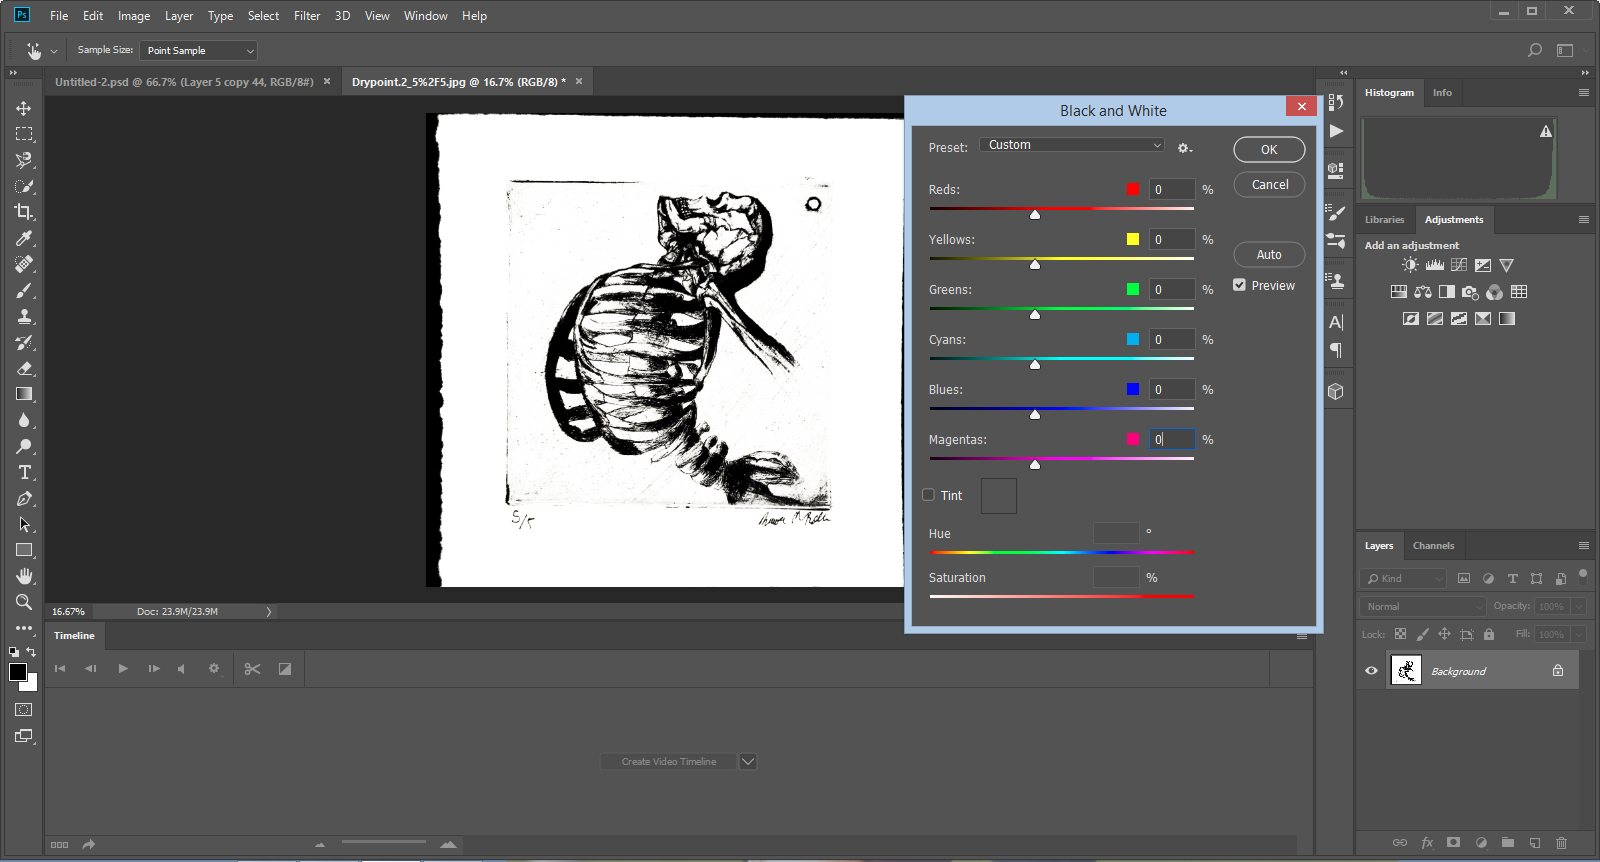1600x862 pixels.
Task: Click the Reds slider handle
Action: pos(1035,215)
